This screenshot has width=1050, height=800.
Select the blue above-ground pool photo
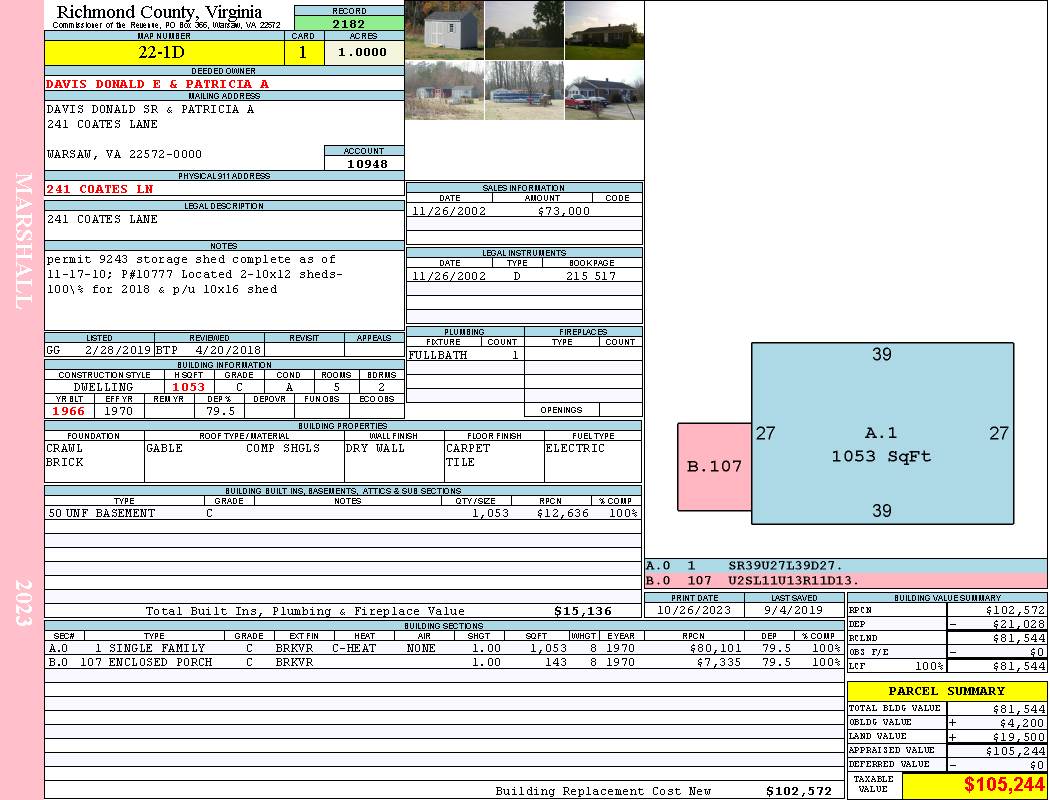pyautogui.click(x=524, y=91)
